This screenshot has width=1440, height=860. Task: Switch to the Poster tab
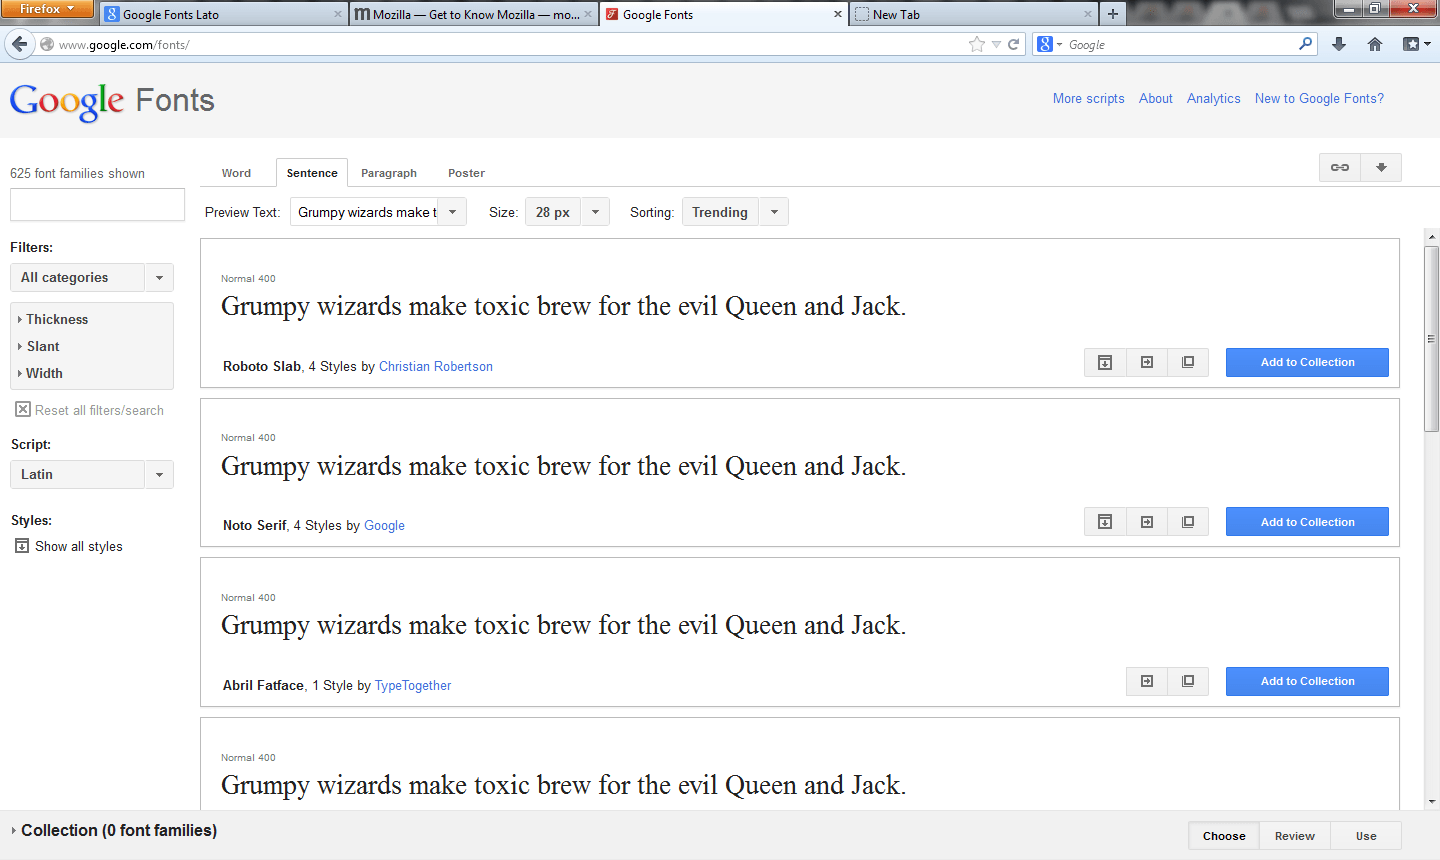click(466, 173)
